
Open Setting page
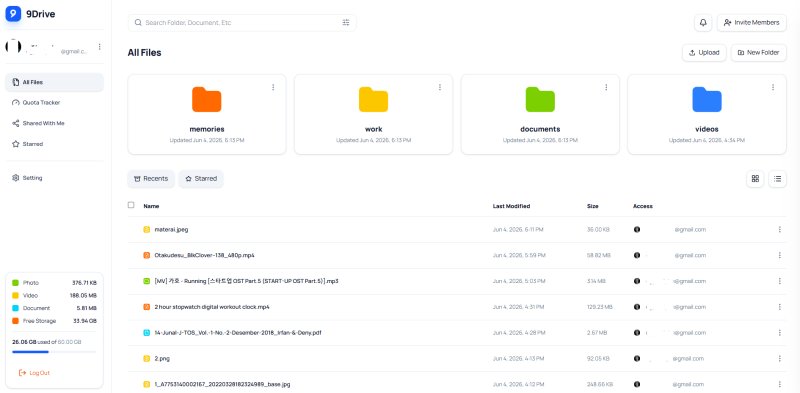point(54,178)
